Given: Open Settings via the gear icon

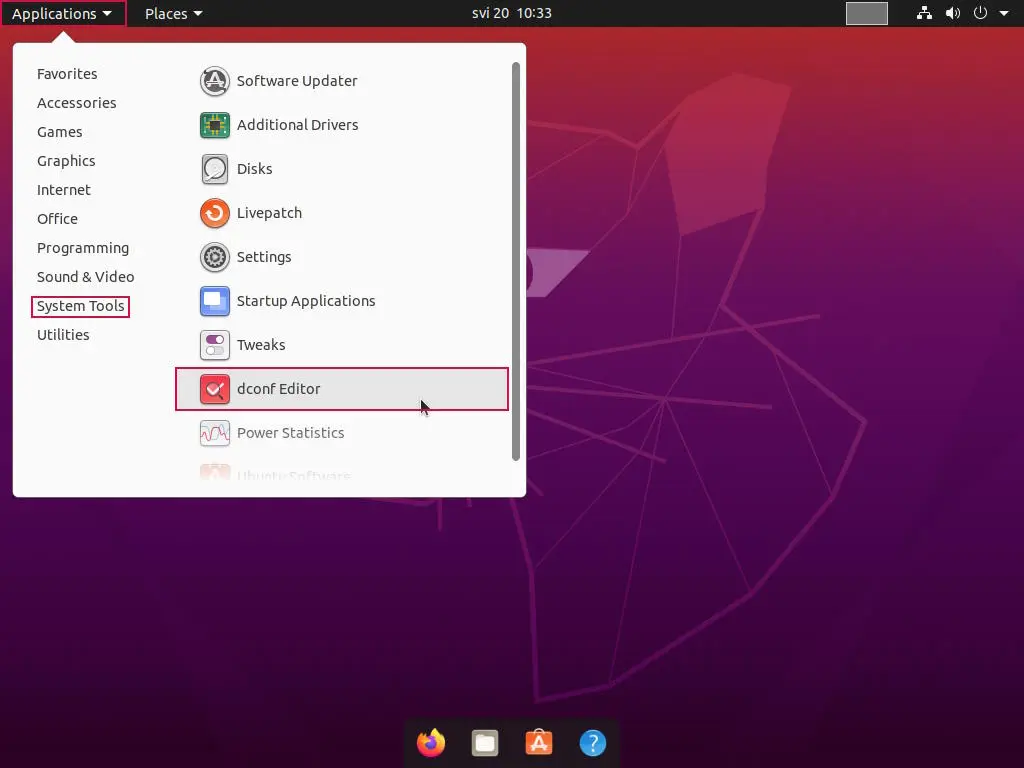Looking at the screenshot, I should [x=215, y=257].
